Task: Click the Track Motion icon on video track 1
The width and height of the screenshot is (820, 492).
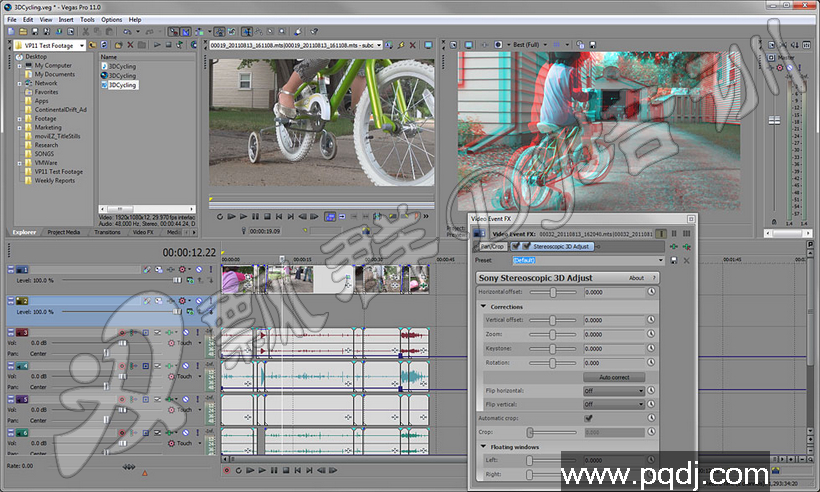Action: 158,269
